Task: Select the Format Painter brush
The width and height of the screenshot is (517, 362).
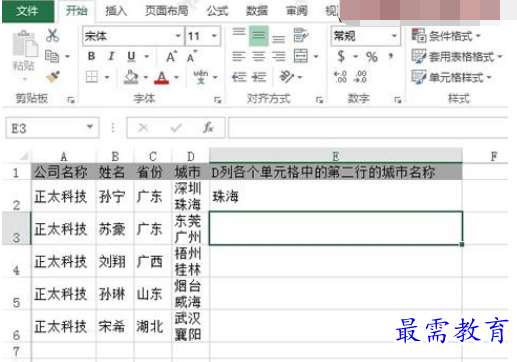Action: click(x=53, y=77)
